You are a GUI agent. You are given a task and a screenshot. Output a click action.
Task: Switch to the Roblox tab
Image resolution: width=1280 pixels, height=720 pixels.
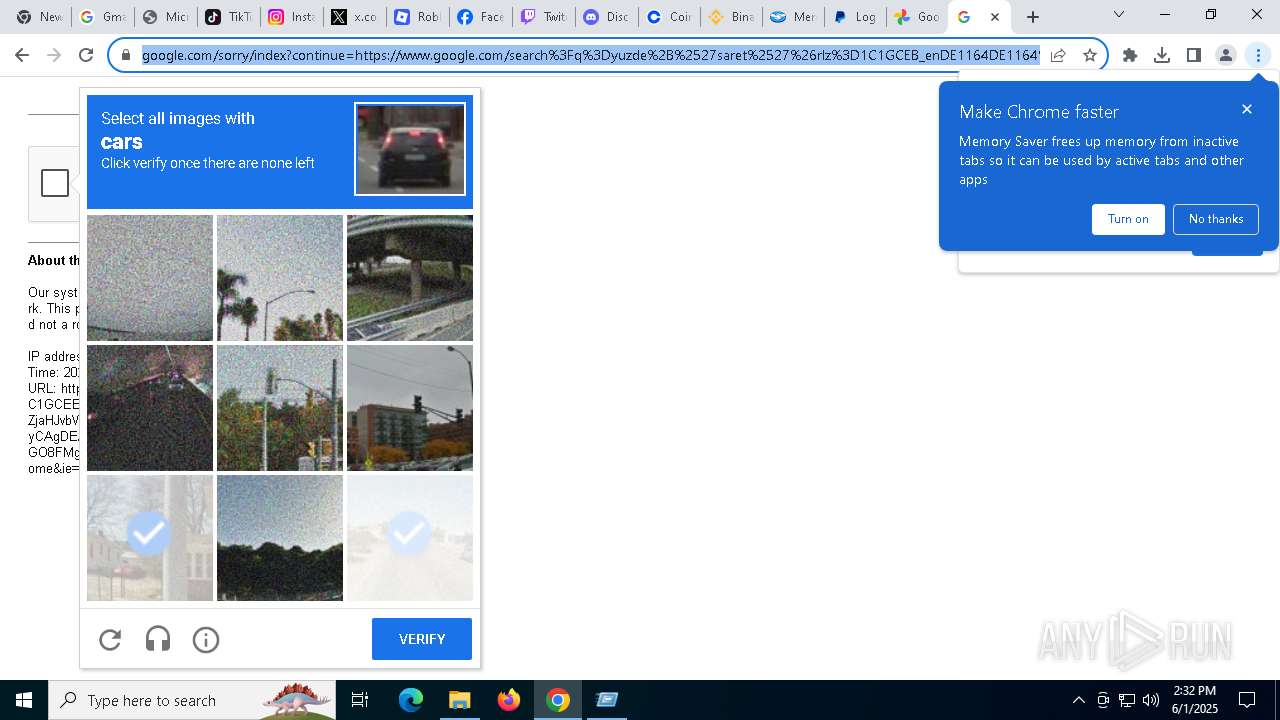417,17
